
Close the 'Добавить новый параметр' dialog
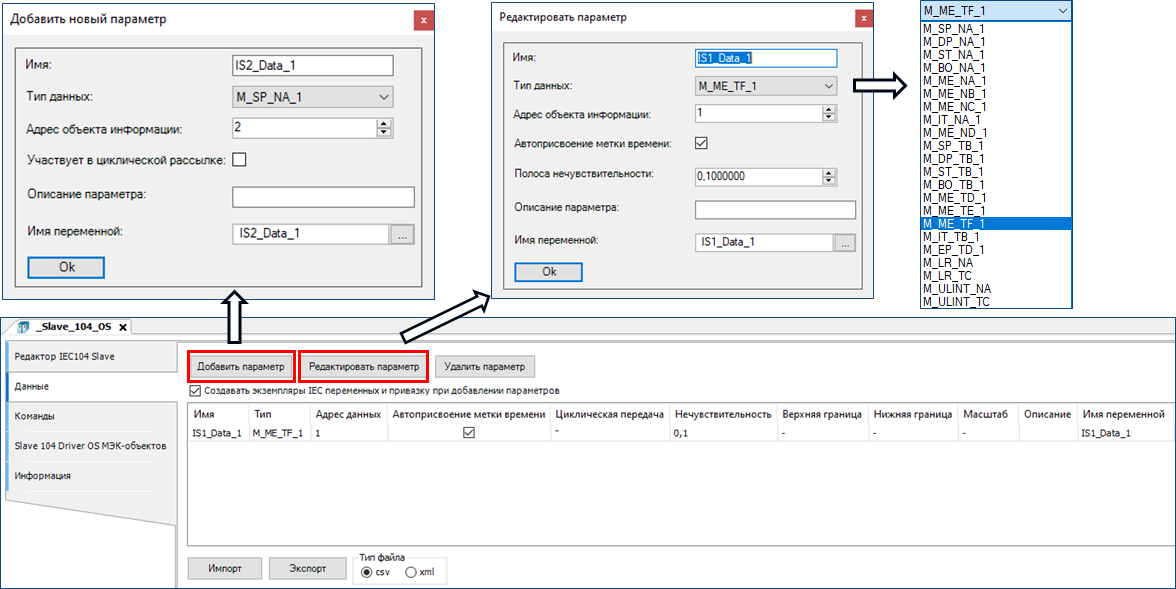tap(424, 20)
